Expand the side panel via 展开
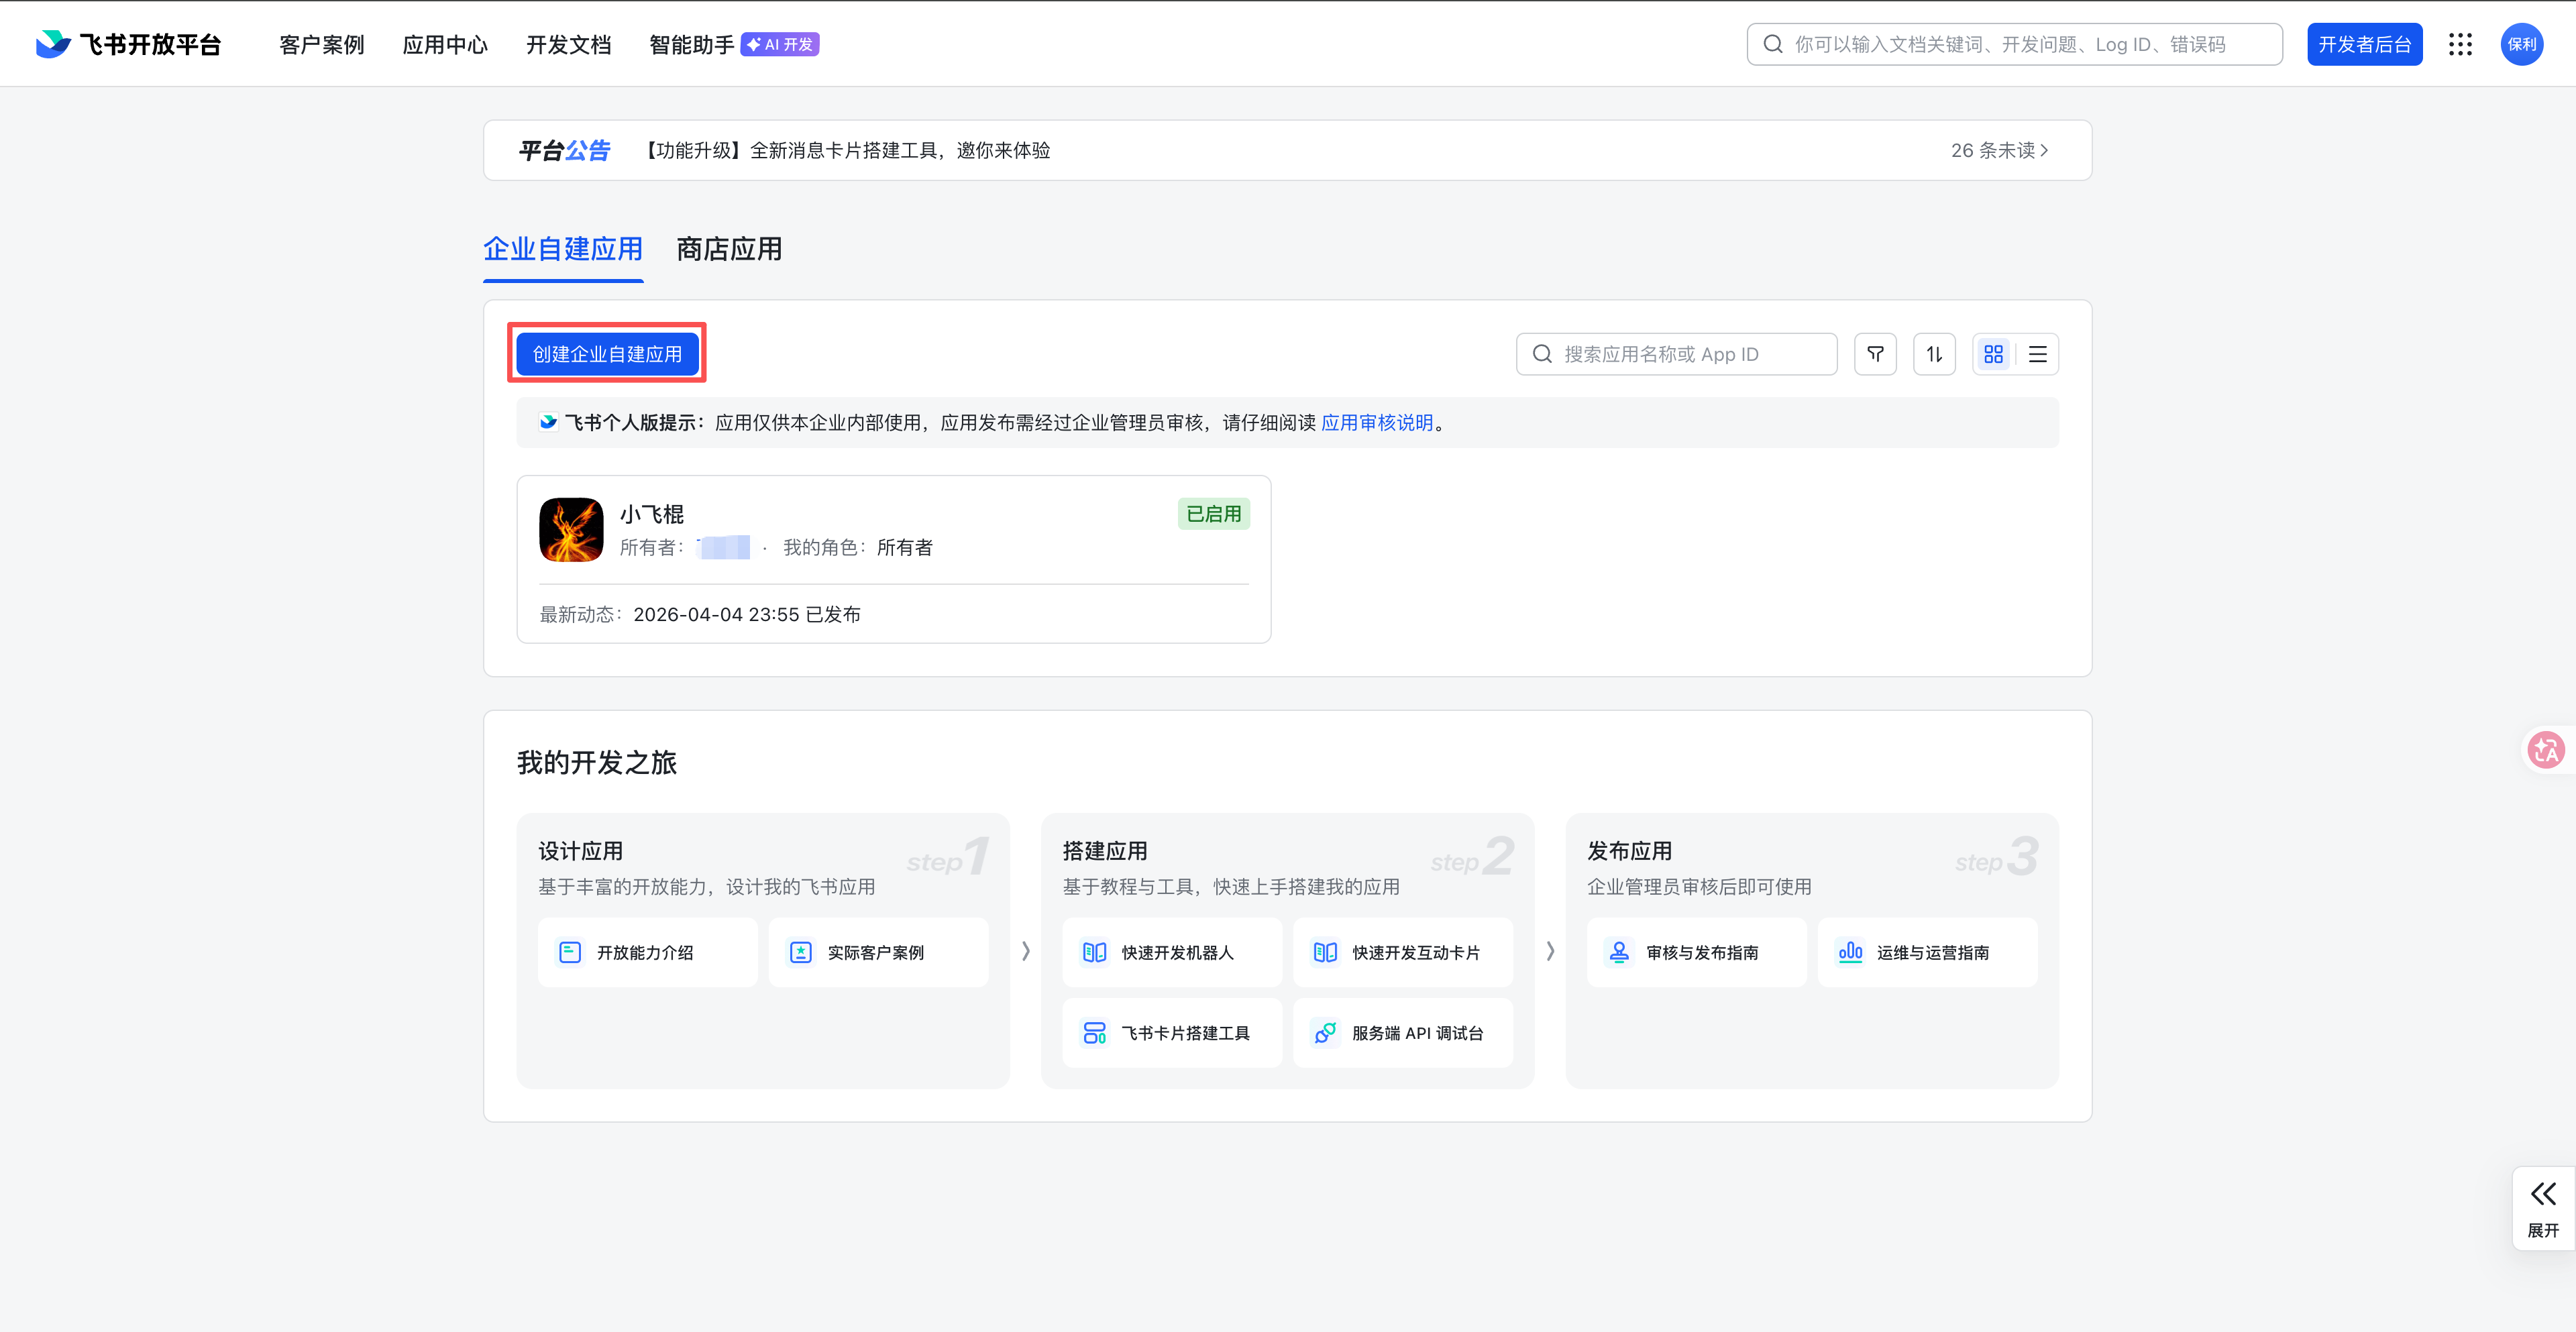Viewport: 2576px width, 1332px height. [2543, 1208]
